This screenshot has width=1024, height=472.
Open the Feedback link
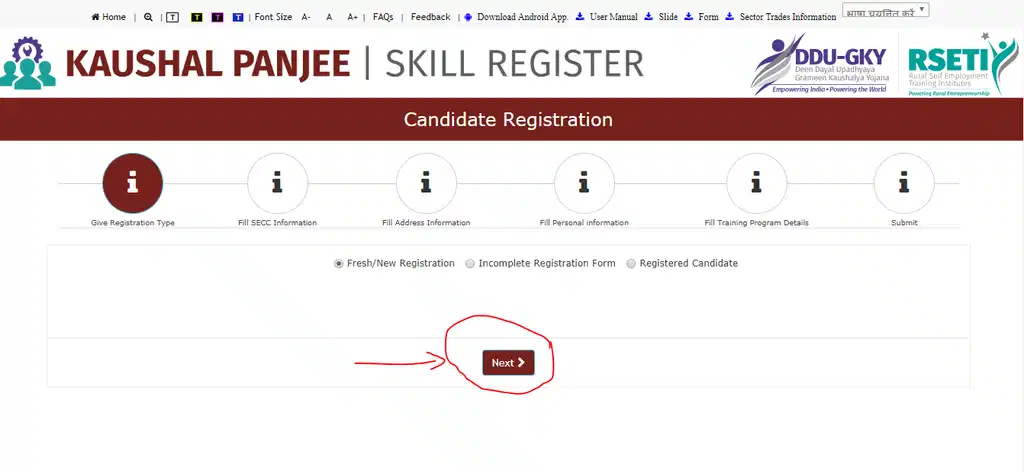click(x=430, y=17)
